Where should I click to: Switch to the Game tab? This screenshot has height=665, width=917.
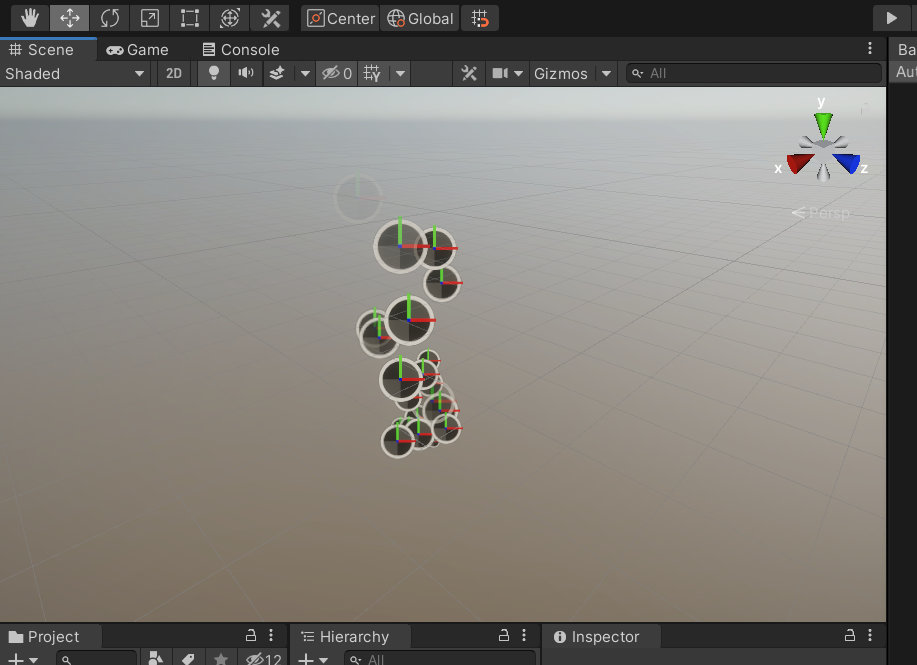[x=137, y=50]
